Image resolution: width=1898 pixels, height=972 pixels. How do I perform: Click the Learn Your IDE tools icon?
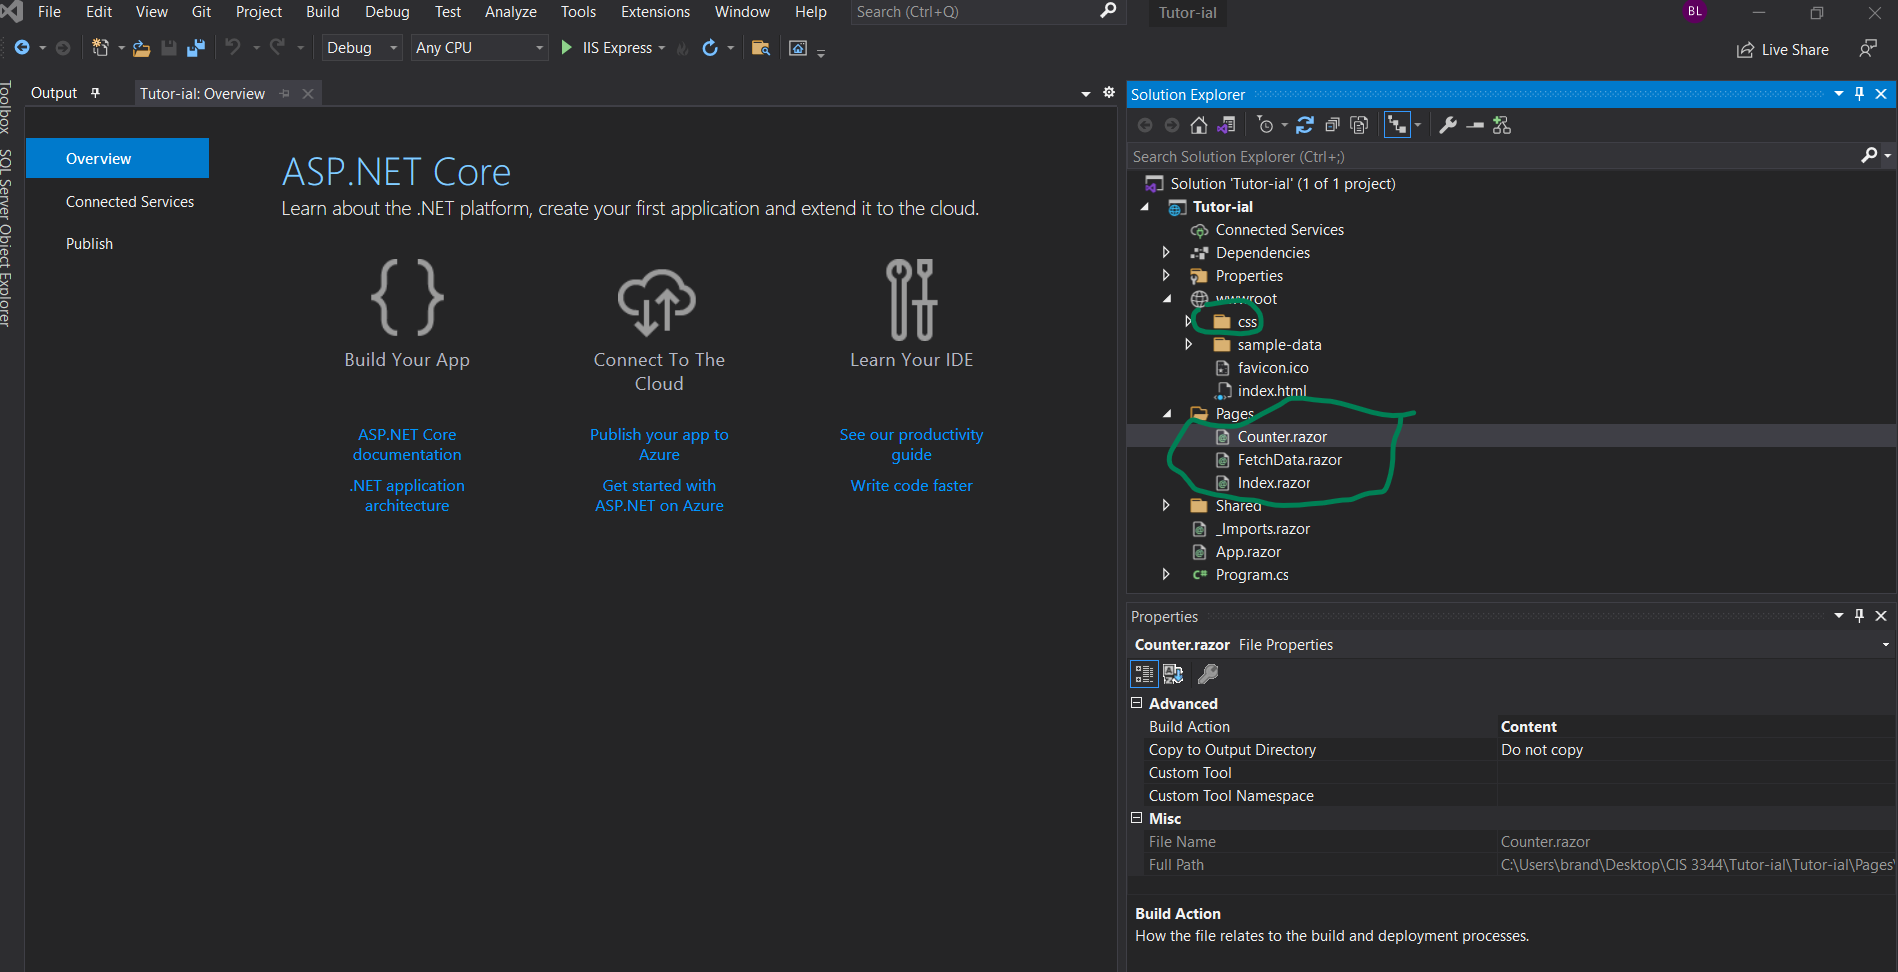(911, 299)
